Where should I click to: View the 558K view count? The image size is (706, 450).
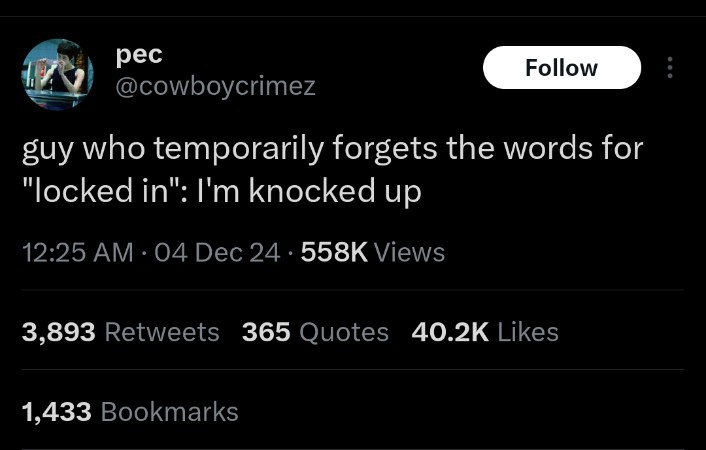click(x=335, y=252)
